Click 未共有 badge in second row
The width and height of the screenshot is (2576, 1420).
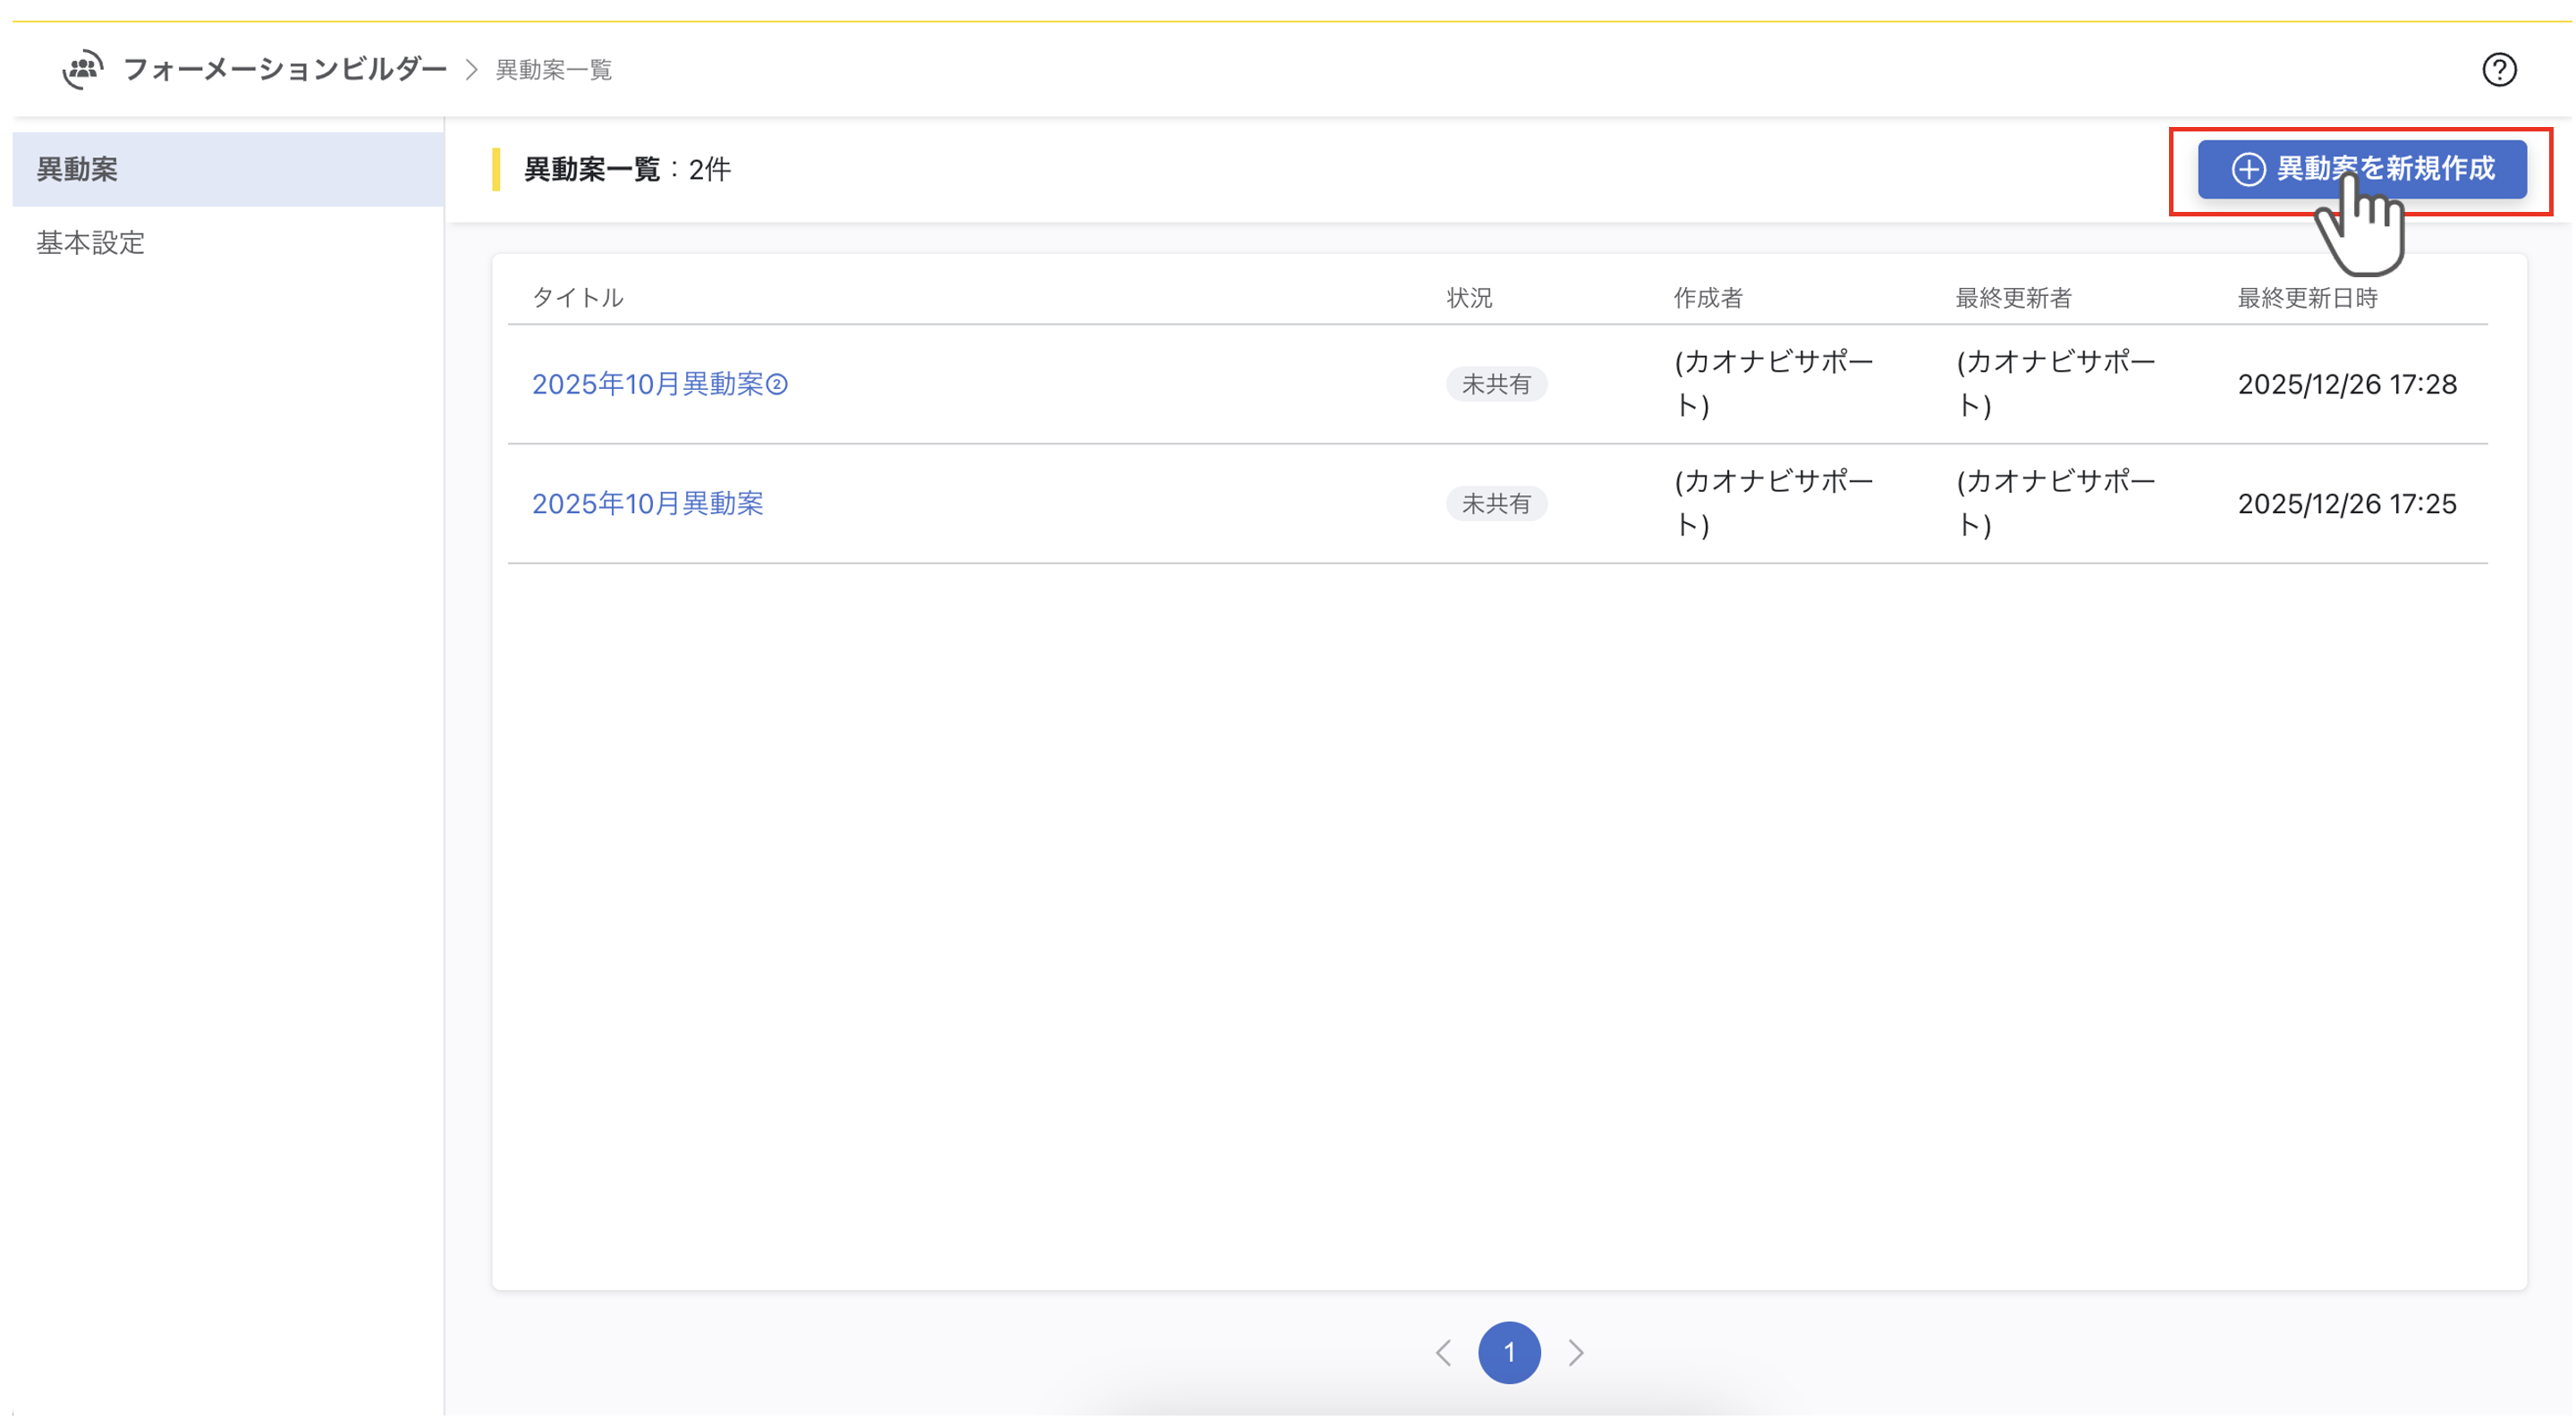pos(1496,504)
